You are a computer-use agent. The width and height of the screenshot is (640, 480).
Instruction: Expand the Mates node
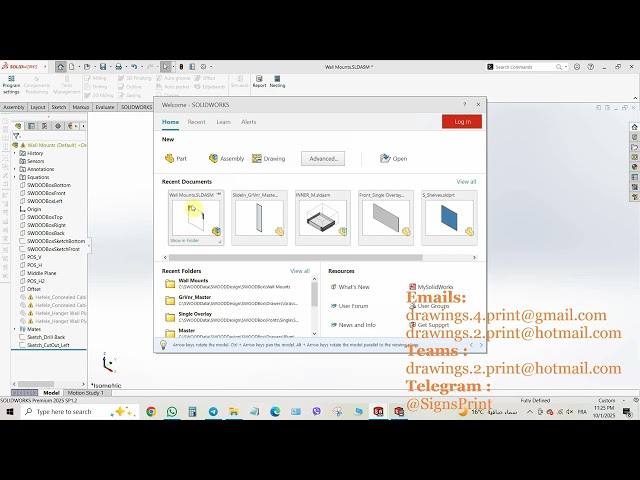click(15, 329)
